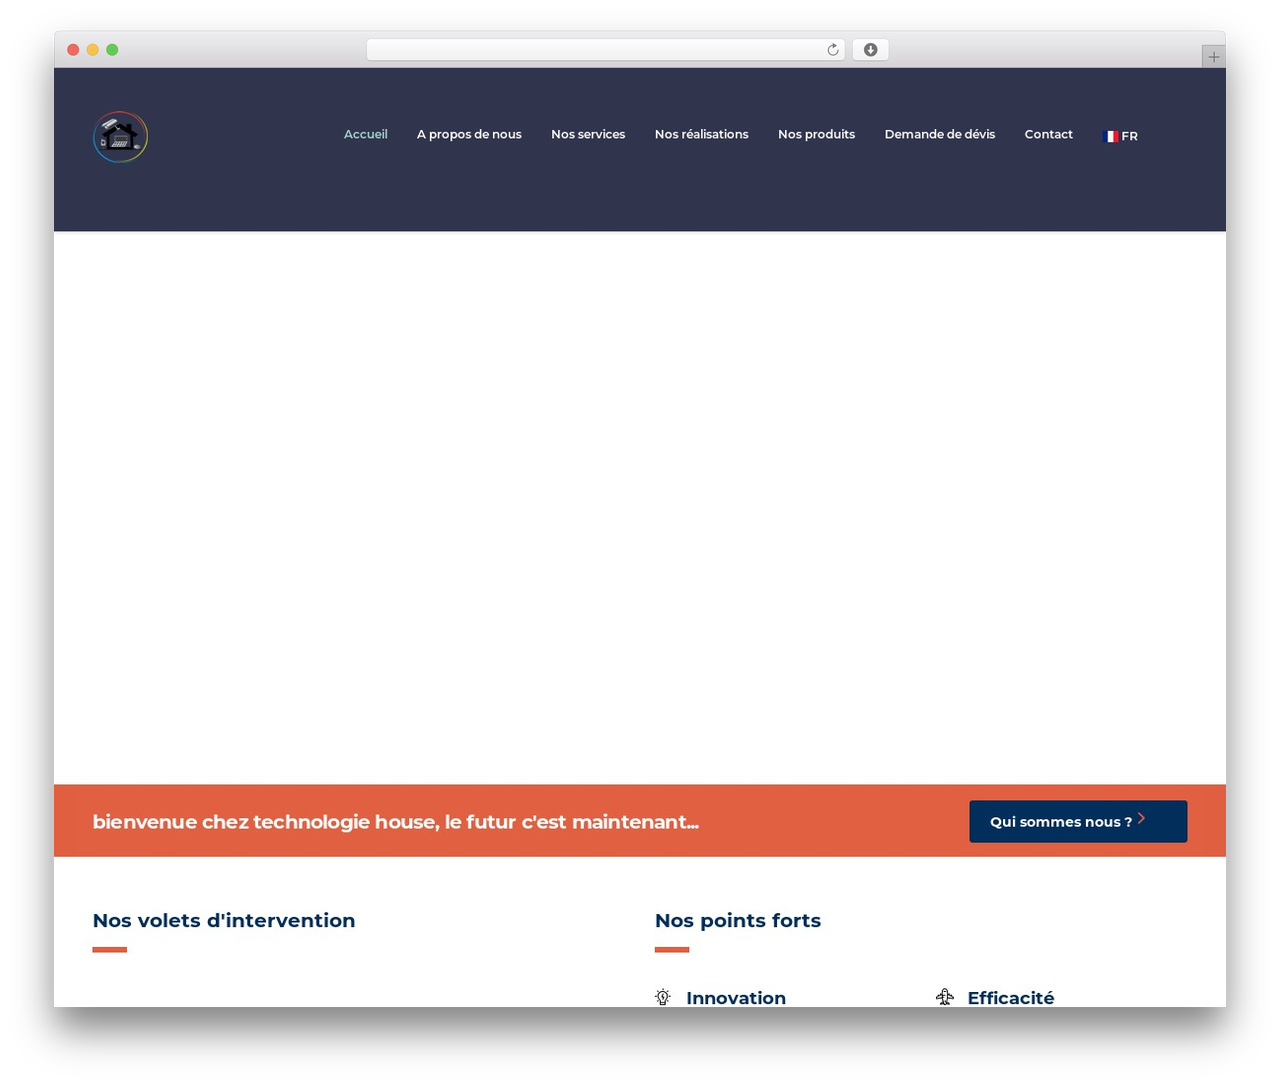Open a new tab with plus button
Viewport: 1280px width, 1084px height.
point(1213,57)
